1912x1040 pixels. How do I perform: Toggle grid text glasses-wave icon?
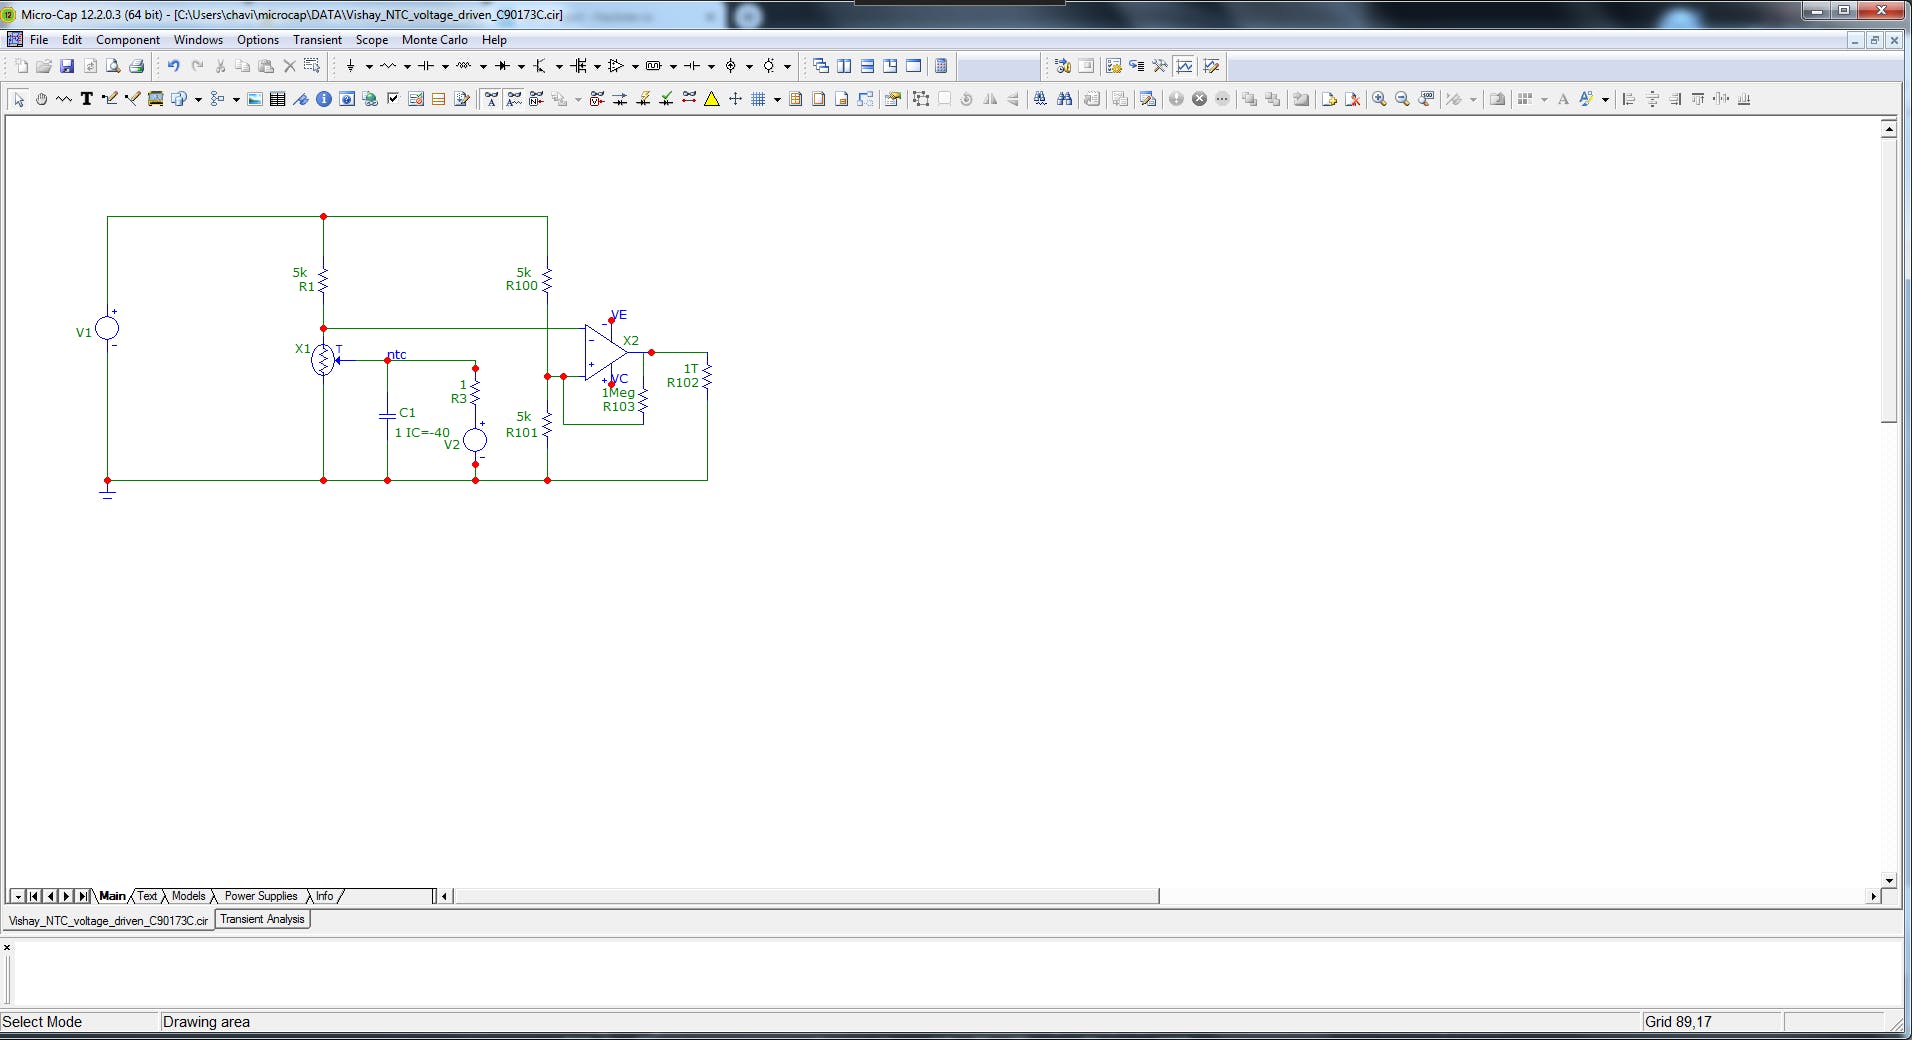(514, 99)
